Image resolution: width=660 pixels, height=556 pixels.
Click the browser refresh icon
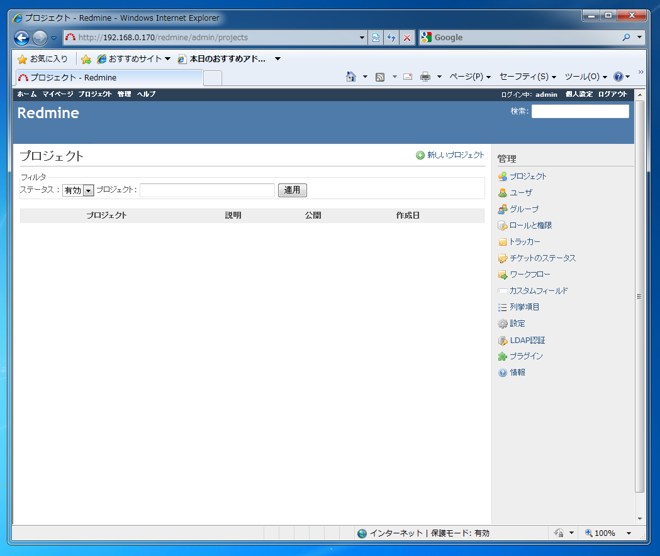tap(391, 37)
